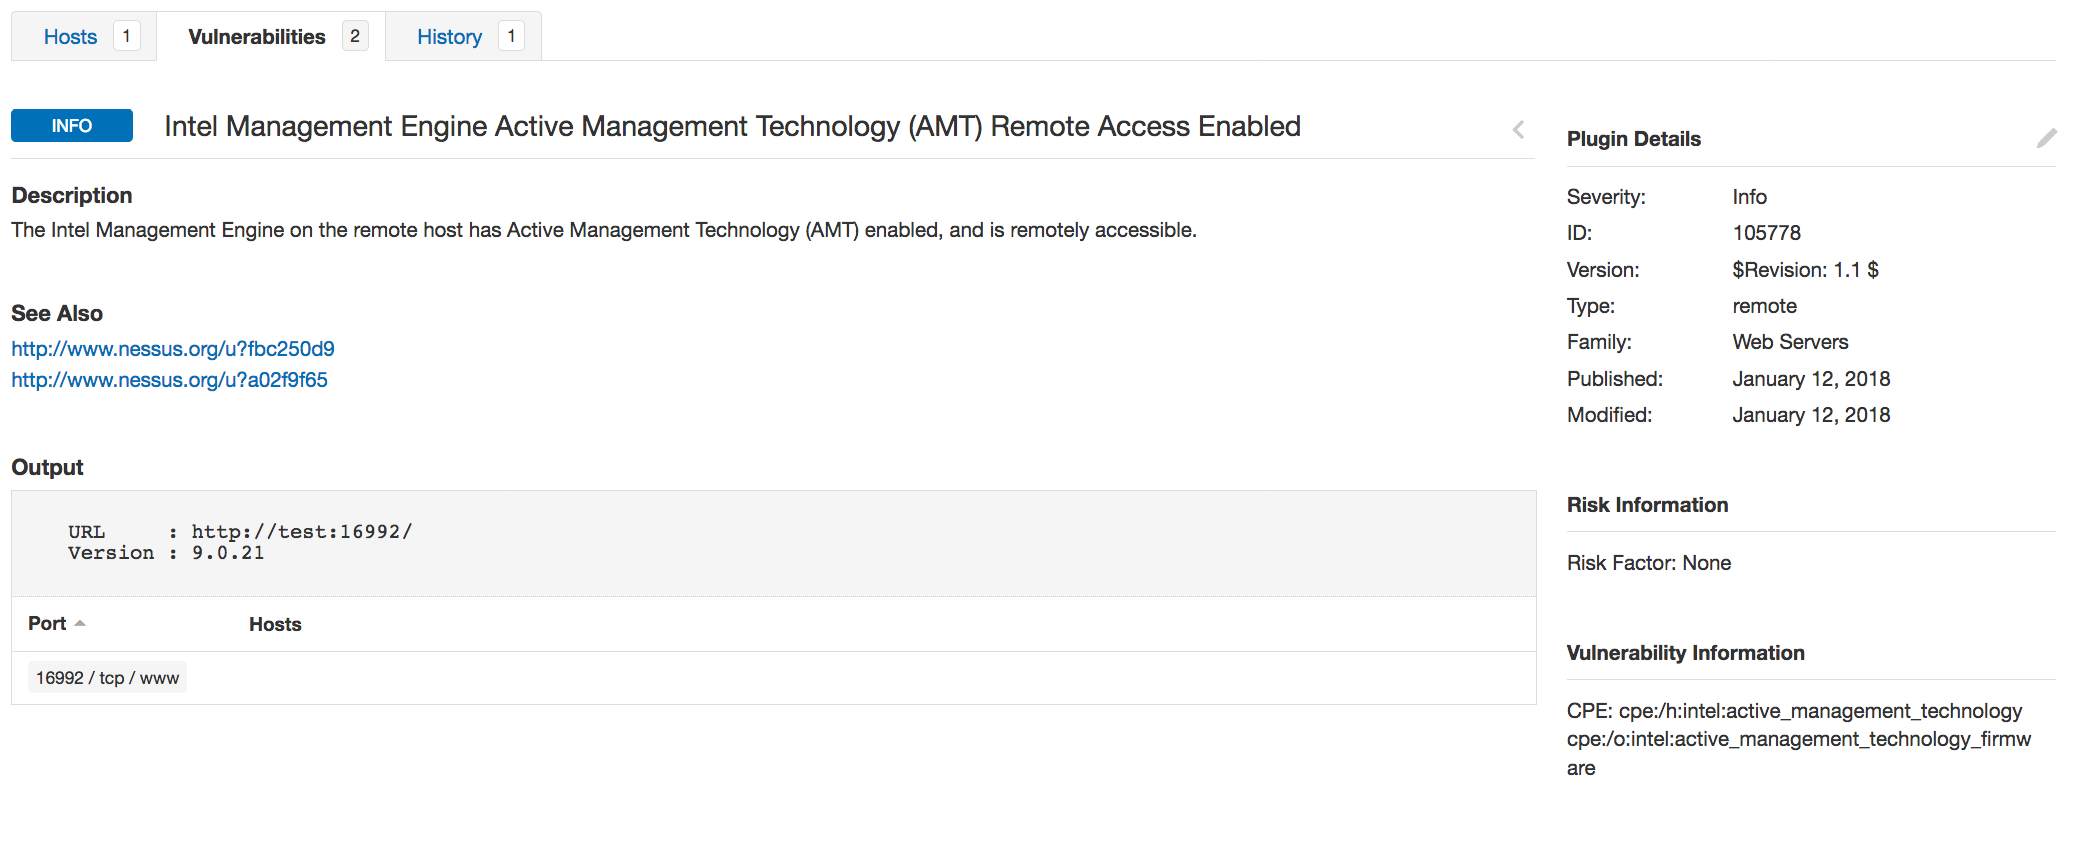Open the History tab

click(449, 37)
